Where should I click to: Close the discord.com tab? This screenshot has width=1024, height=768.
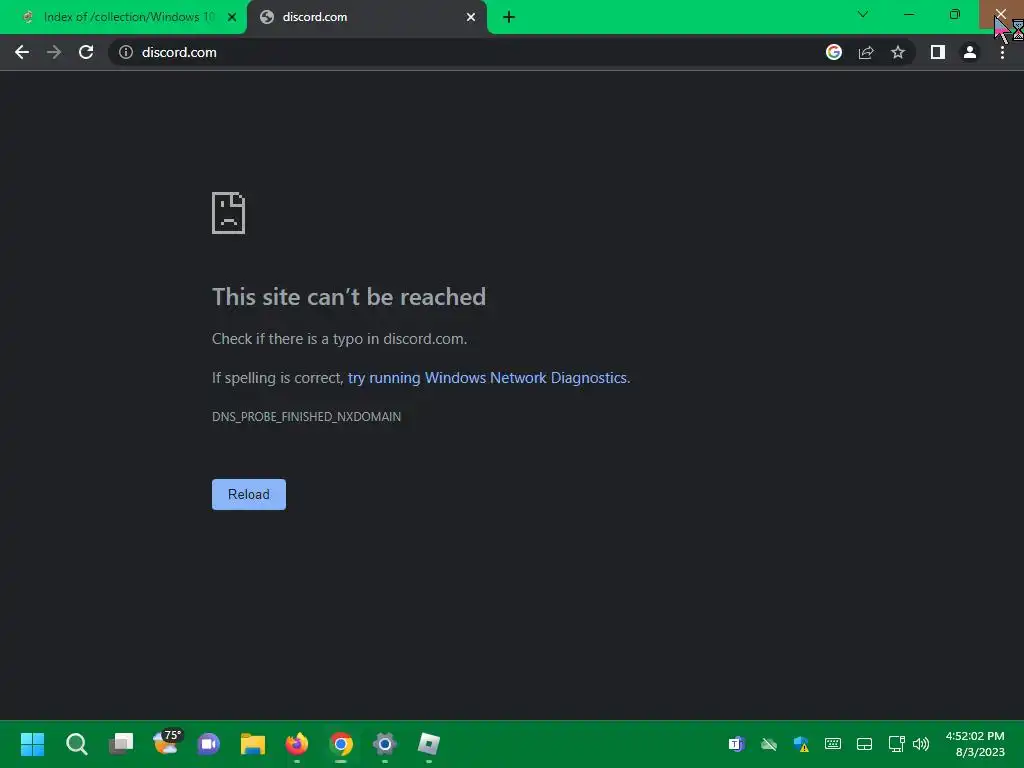pyautogui.click(x=471, y=17)
